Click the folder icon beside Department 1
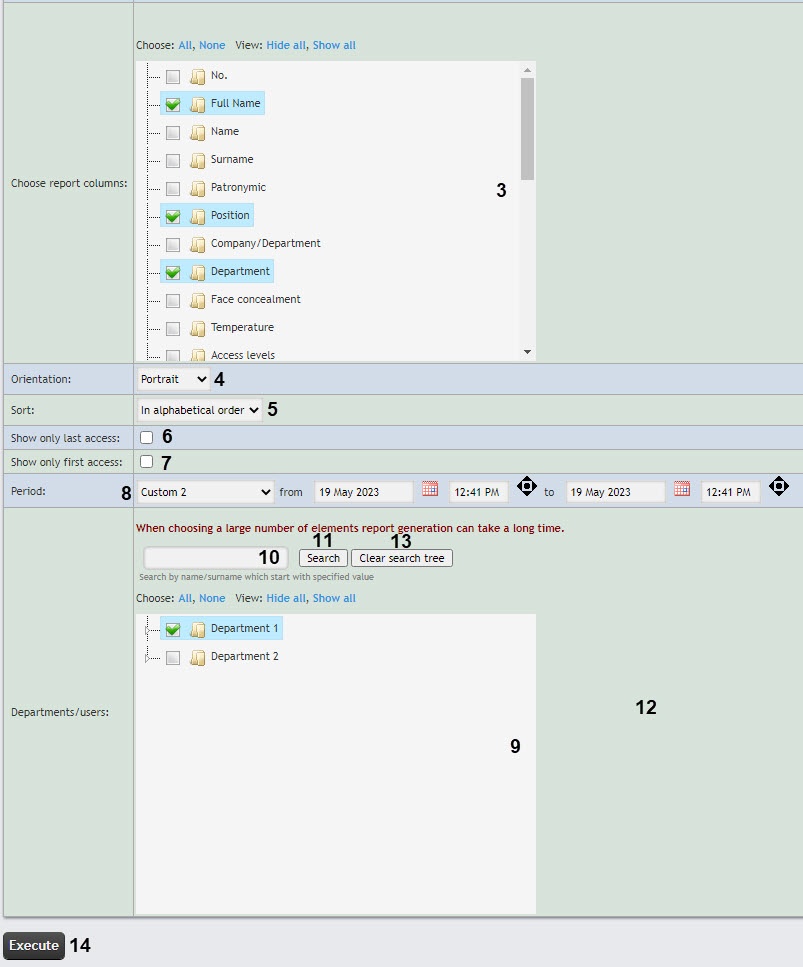Screen dimensions: 803x967 (197, 629)
